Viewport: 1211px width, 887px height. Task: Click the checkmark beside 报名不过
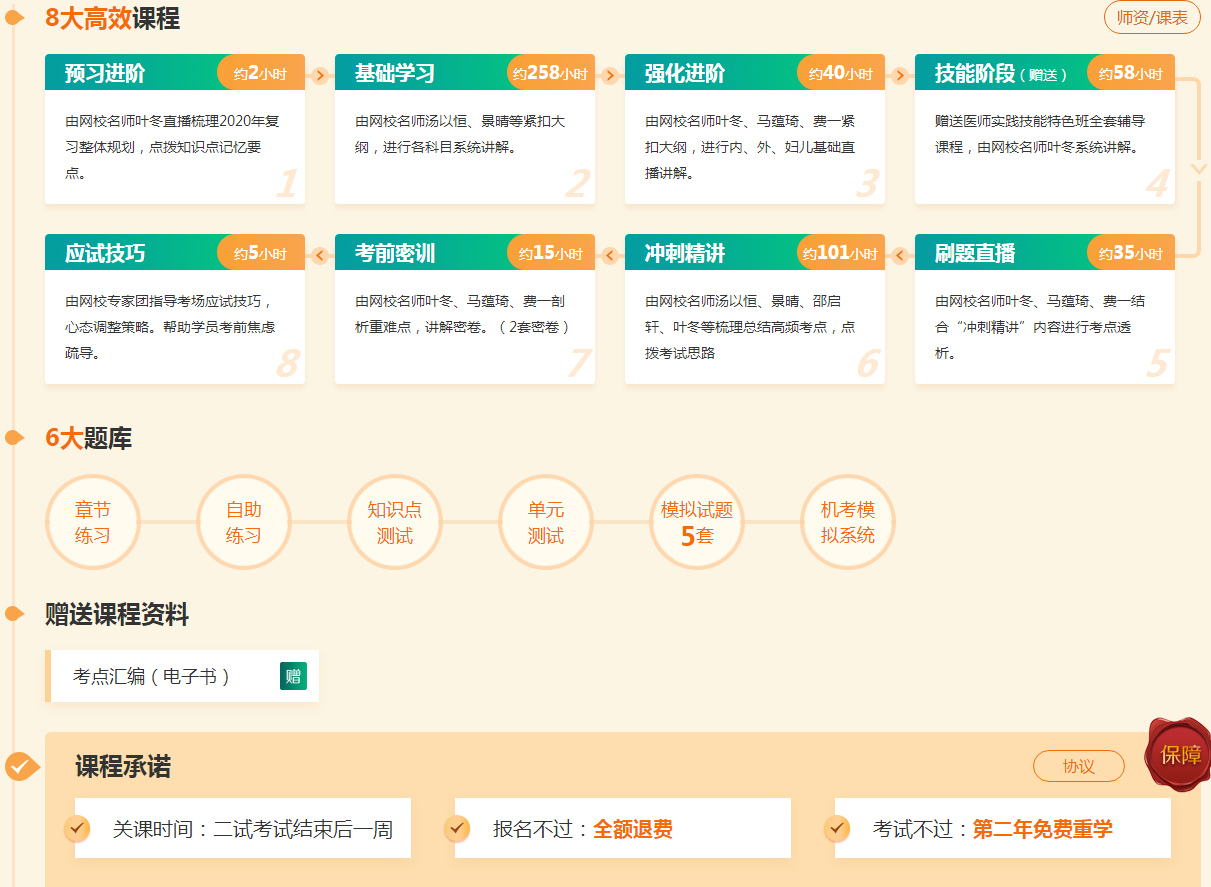click(457, 828)
